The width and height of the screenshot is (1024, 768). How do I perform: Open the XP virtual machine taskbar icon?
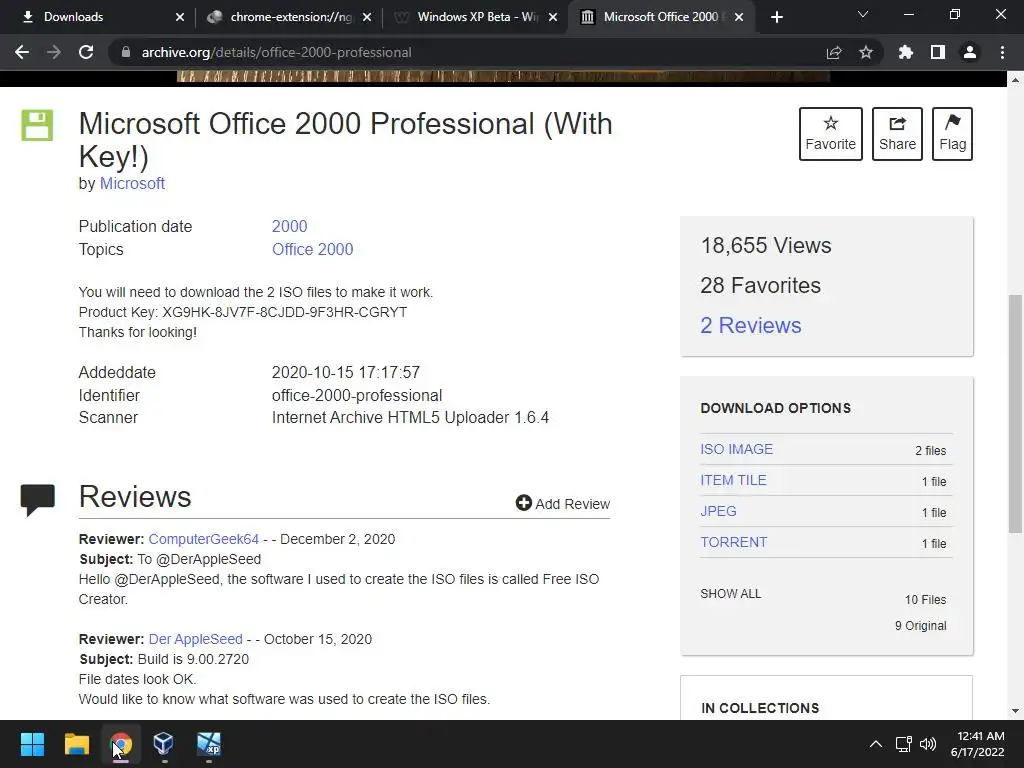point(209,744)
